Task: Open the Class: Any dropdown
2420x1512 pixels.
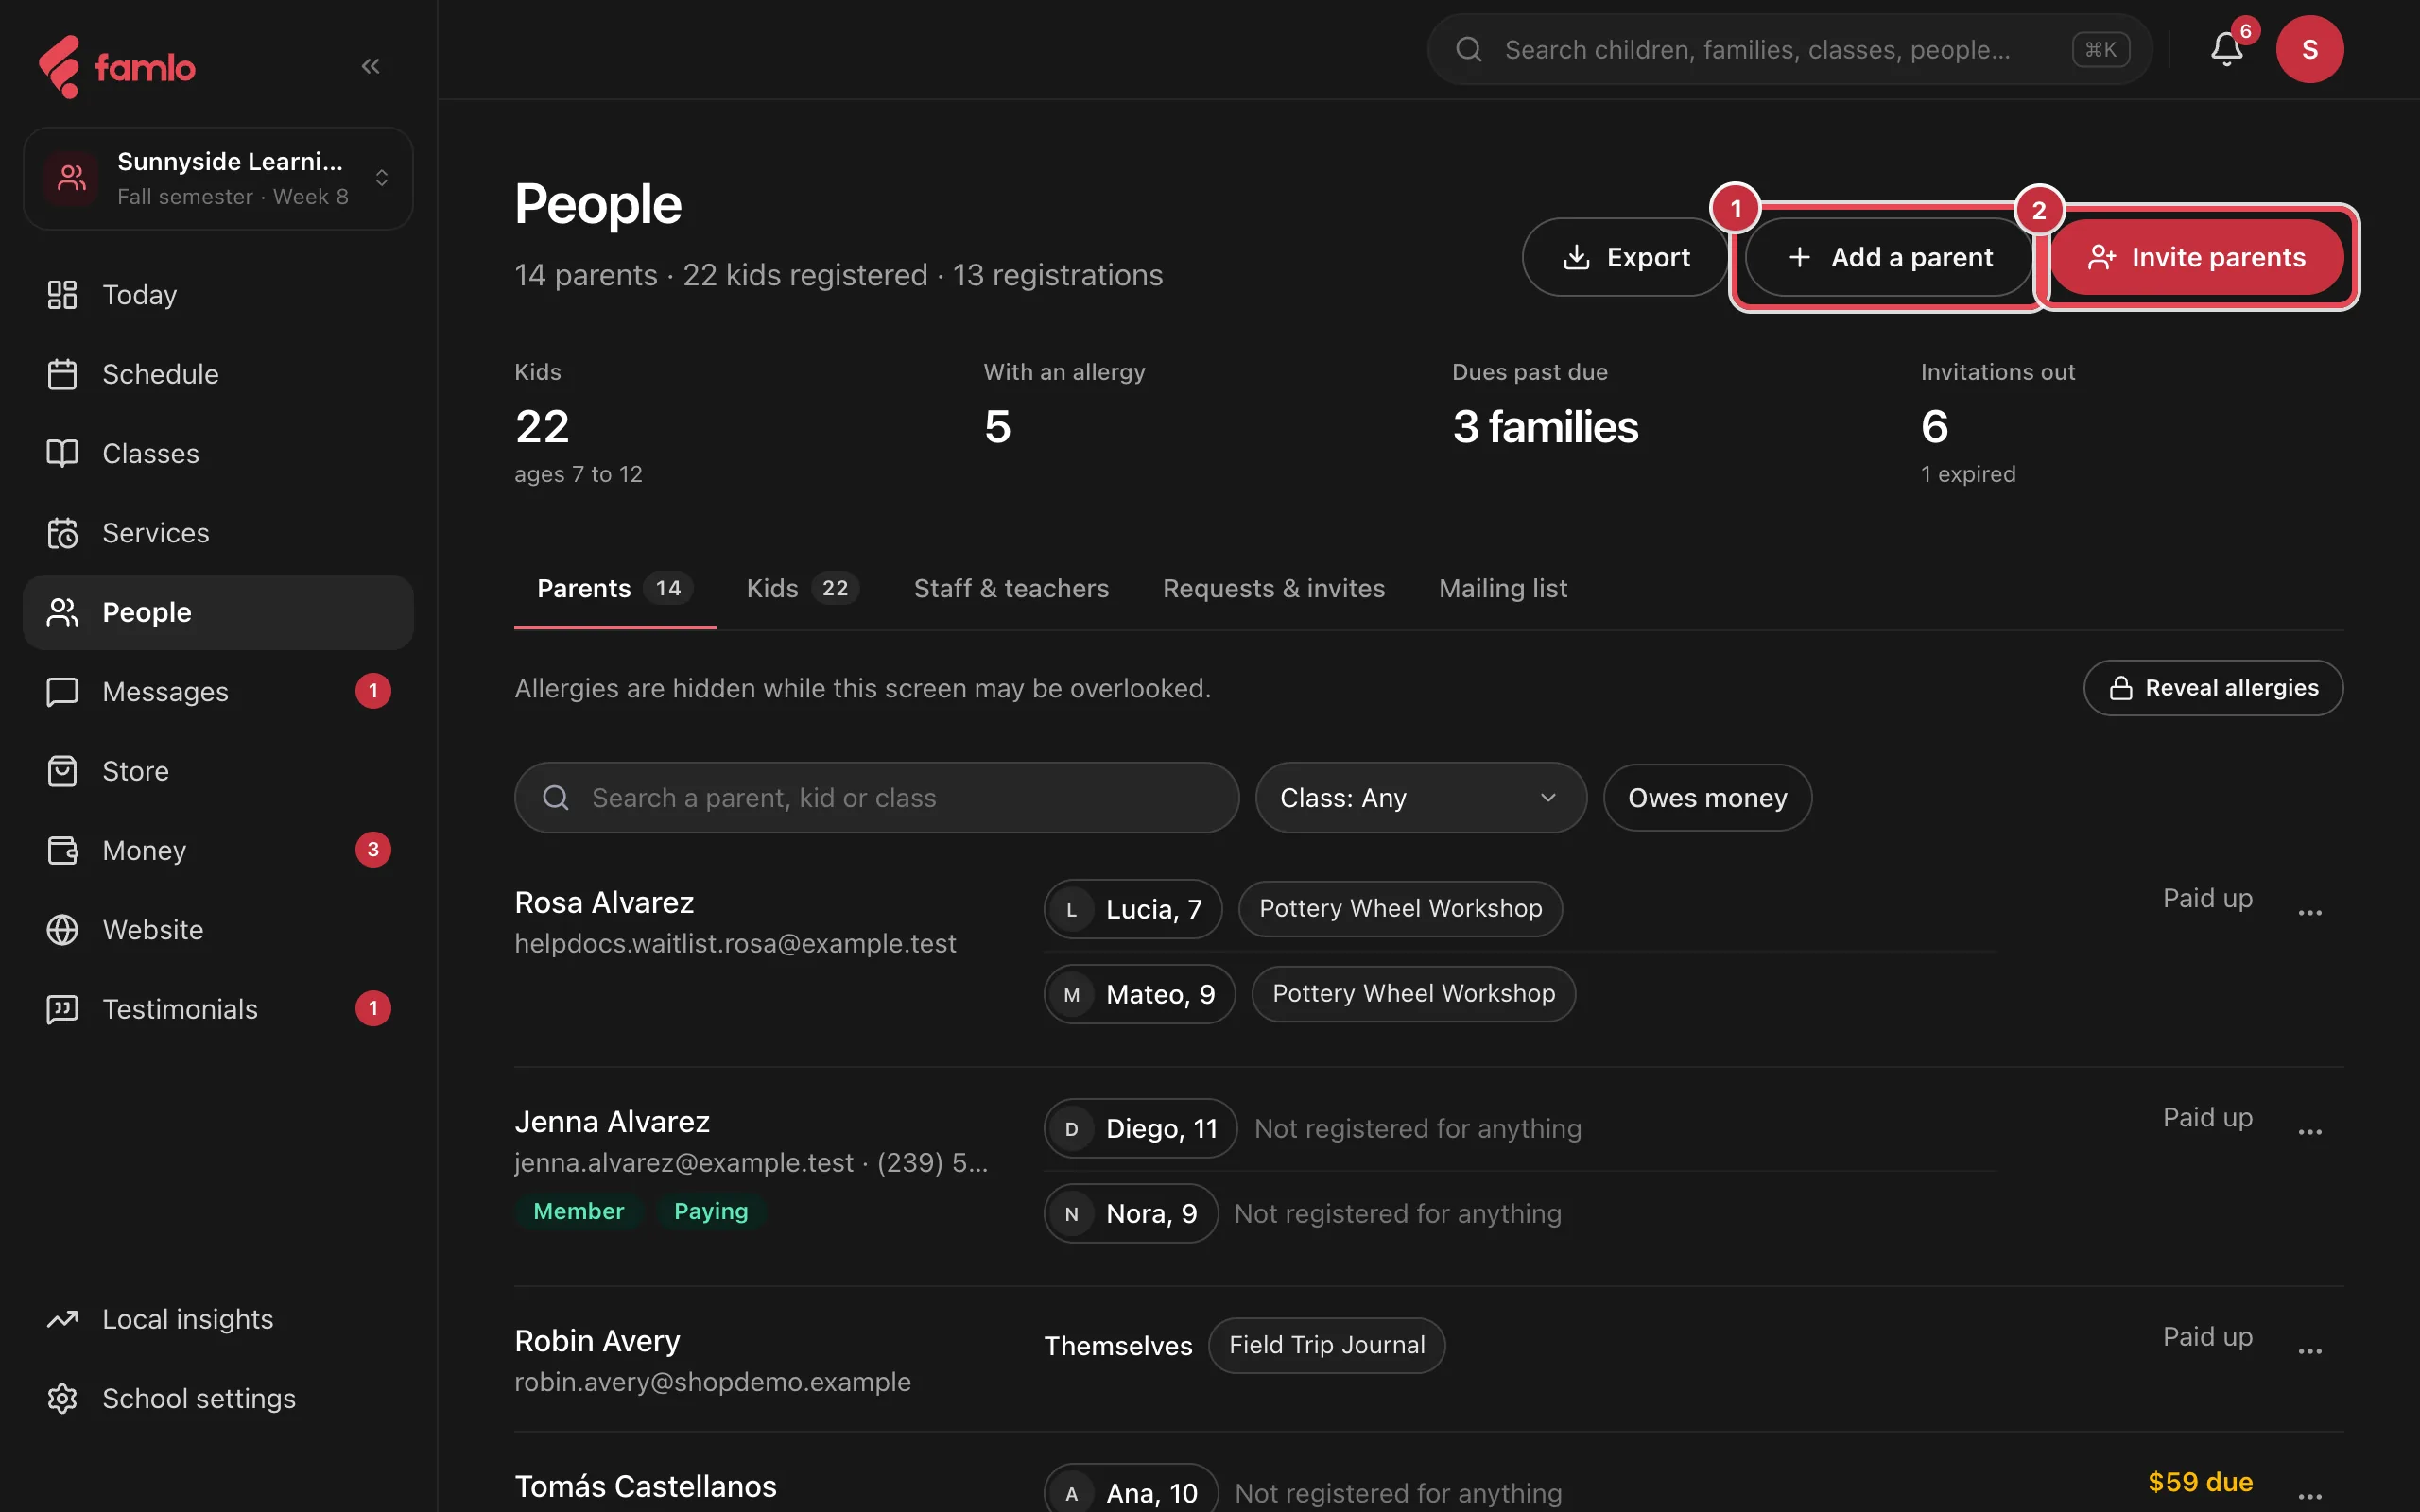Action: tap(1420, 798)
